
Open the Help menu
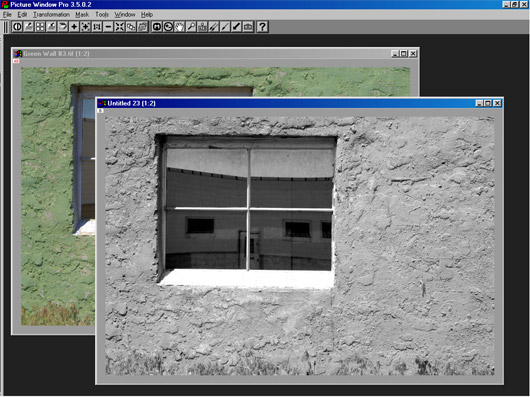[x=147, y=15]
